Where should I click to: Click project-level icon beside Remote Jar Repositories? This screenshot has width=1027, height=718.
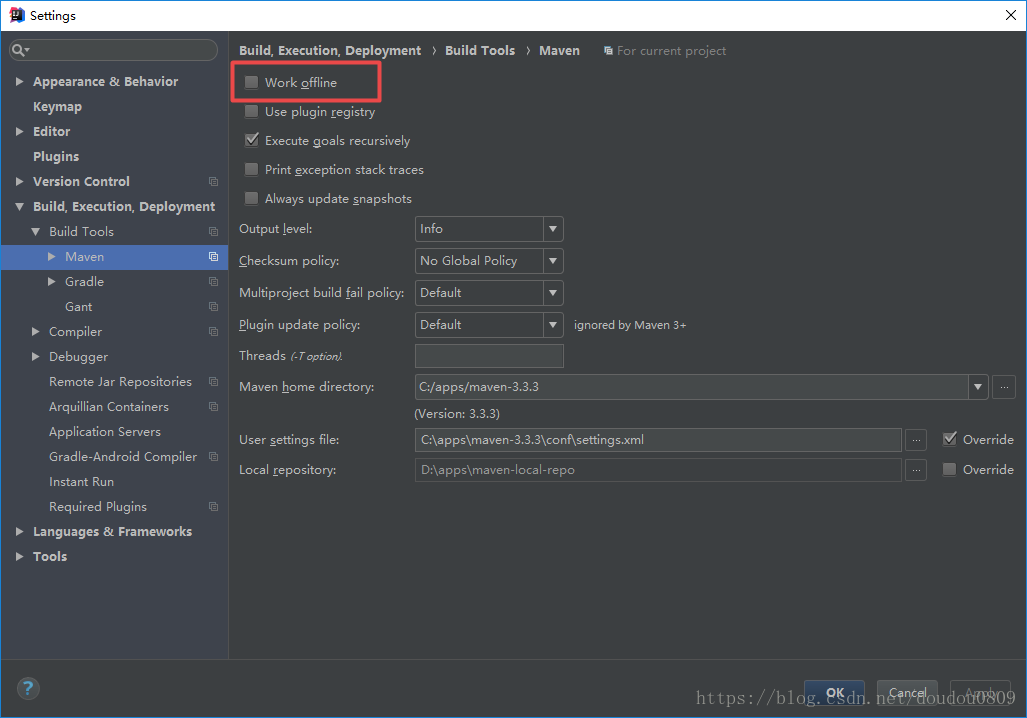(x=213, y=381)
